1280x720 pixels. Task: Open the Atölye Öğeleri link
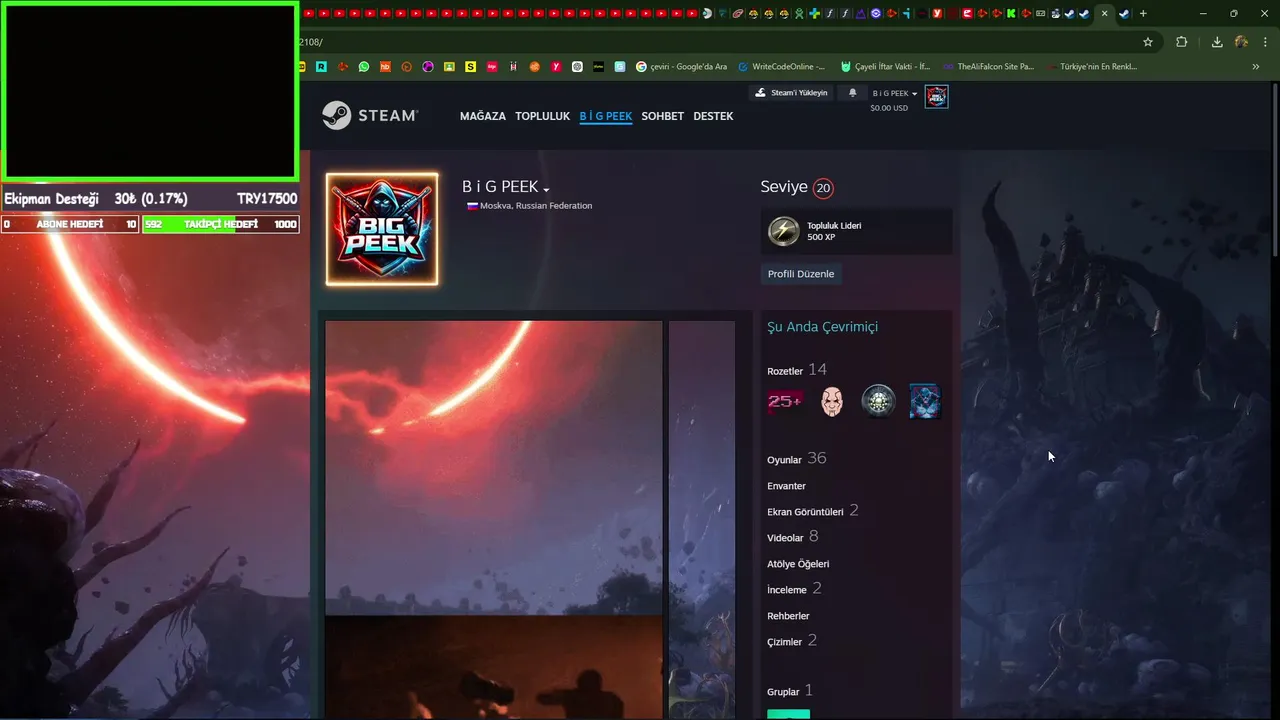coord(798,564)
